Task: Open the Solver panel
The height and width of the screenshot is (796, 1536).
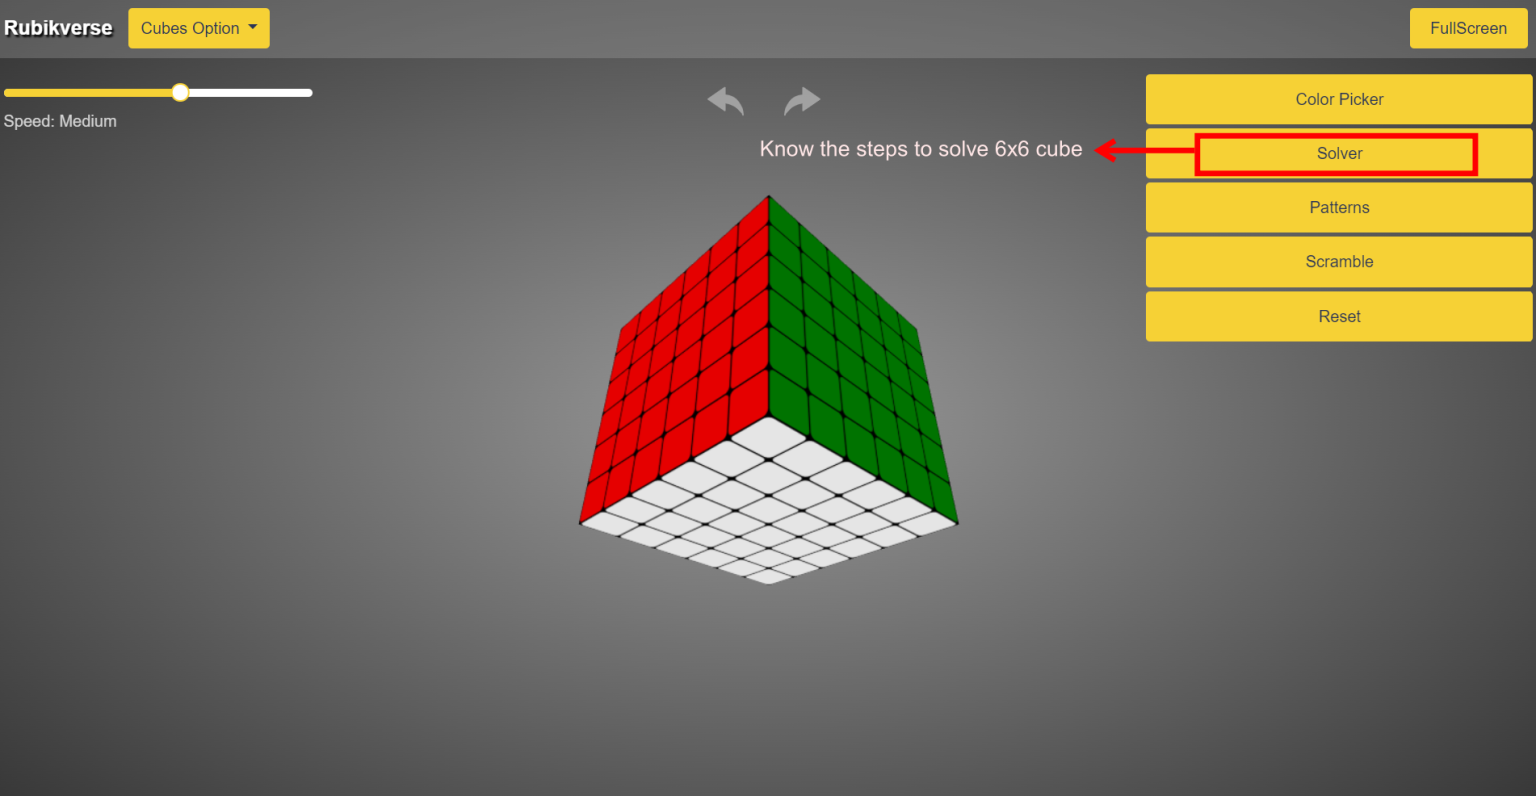Action: click(1338, 153)
